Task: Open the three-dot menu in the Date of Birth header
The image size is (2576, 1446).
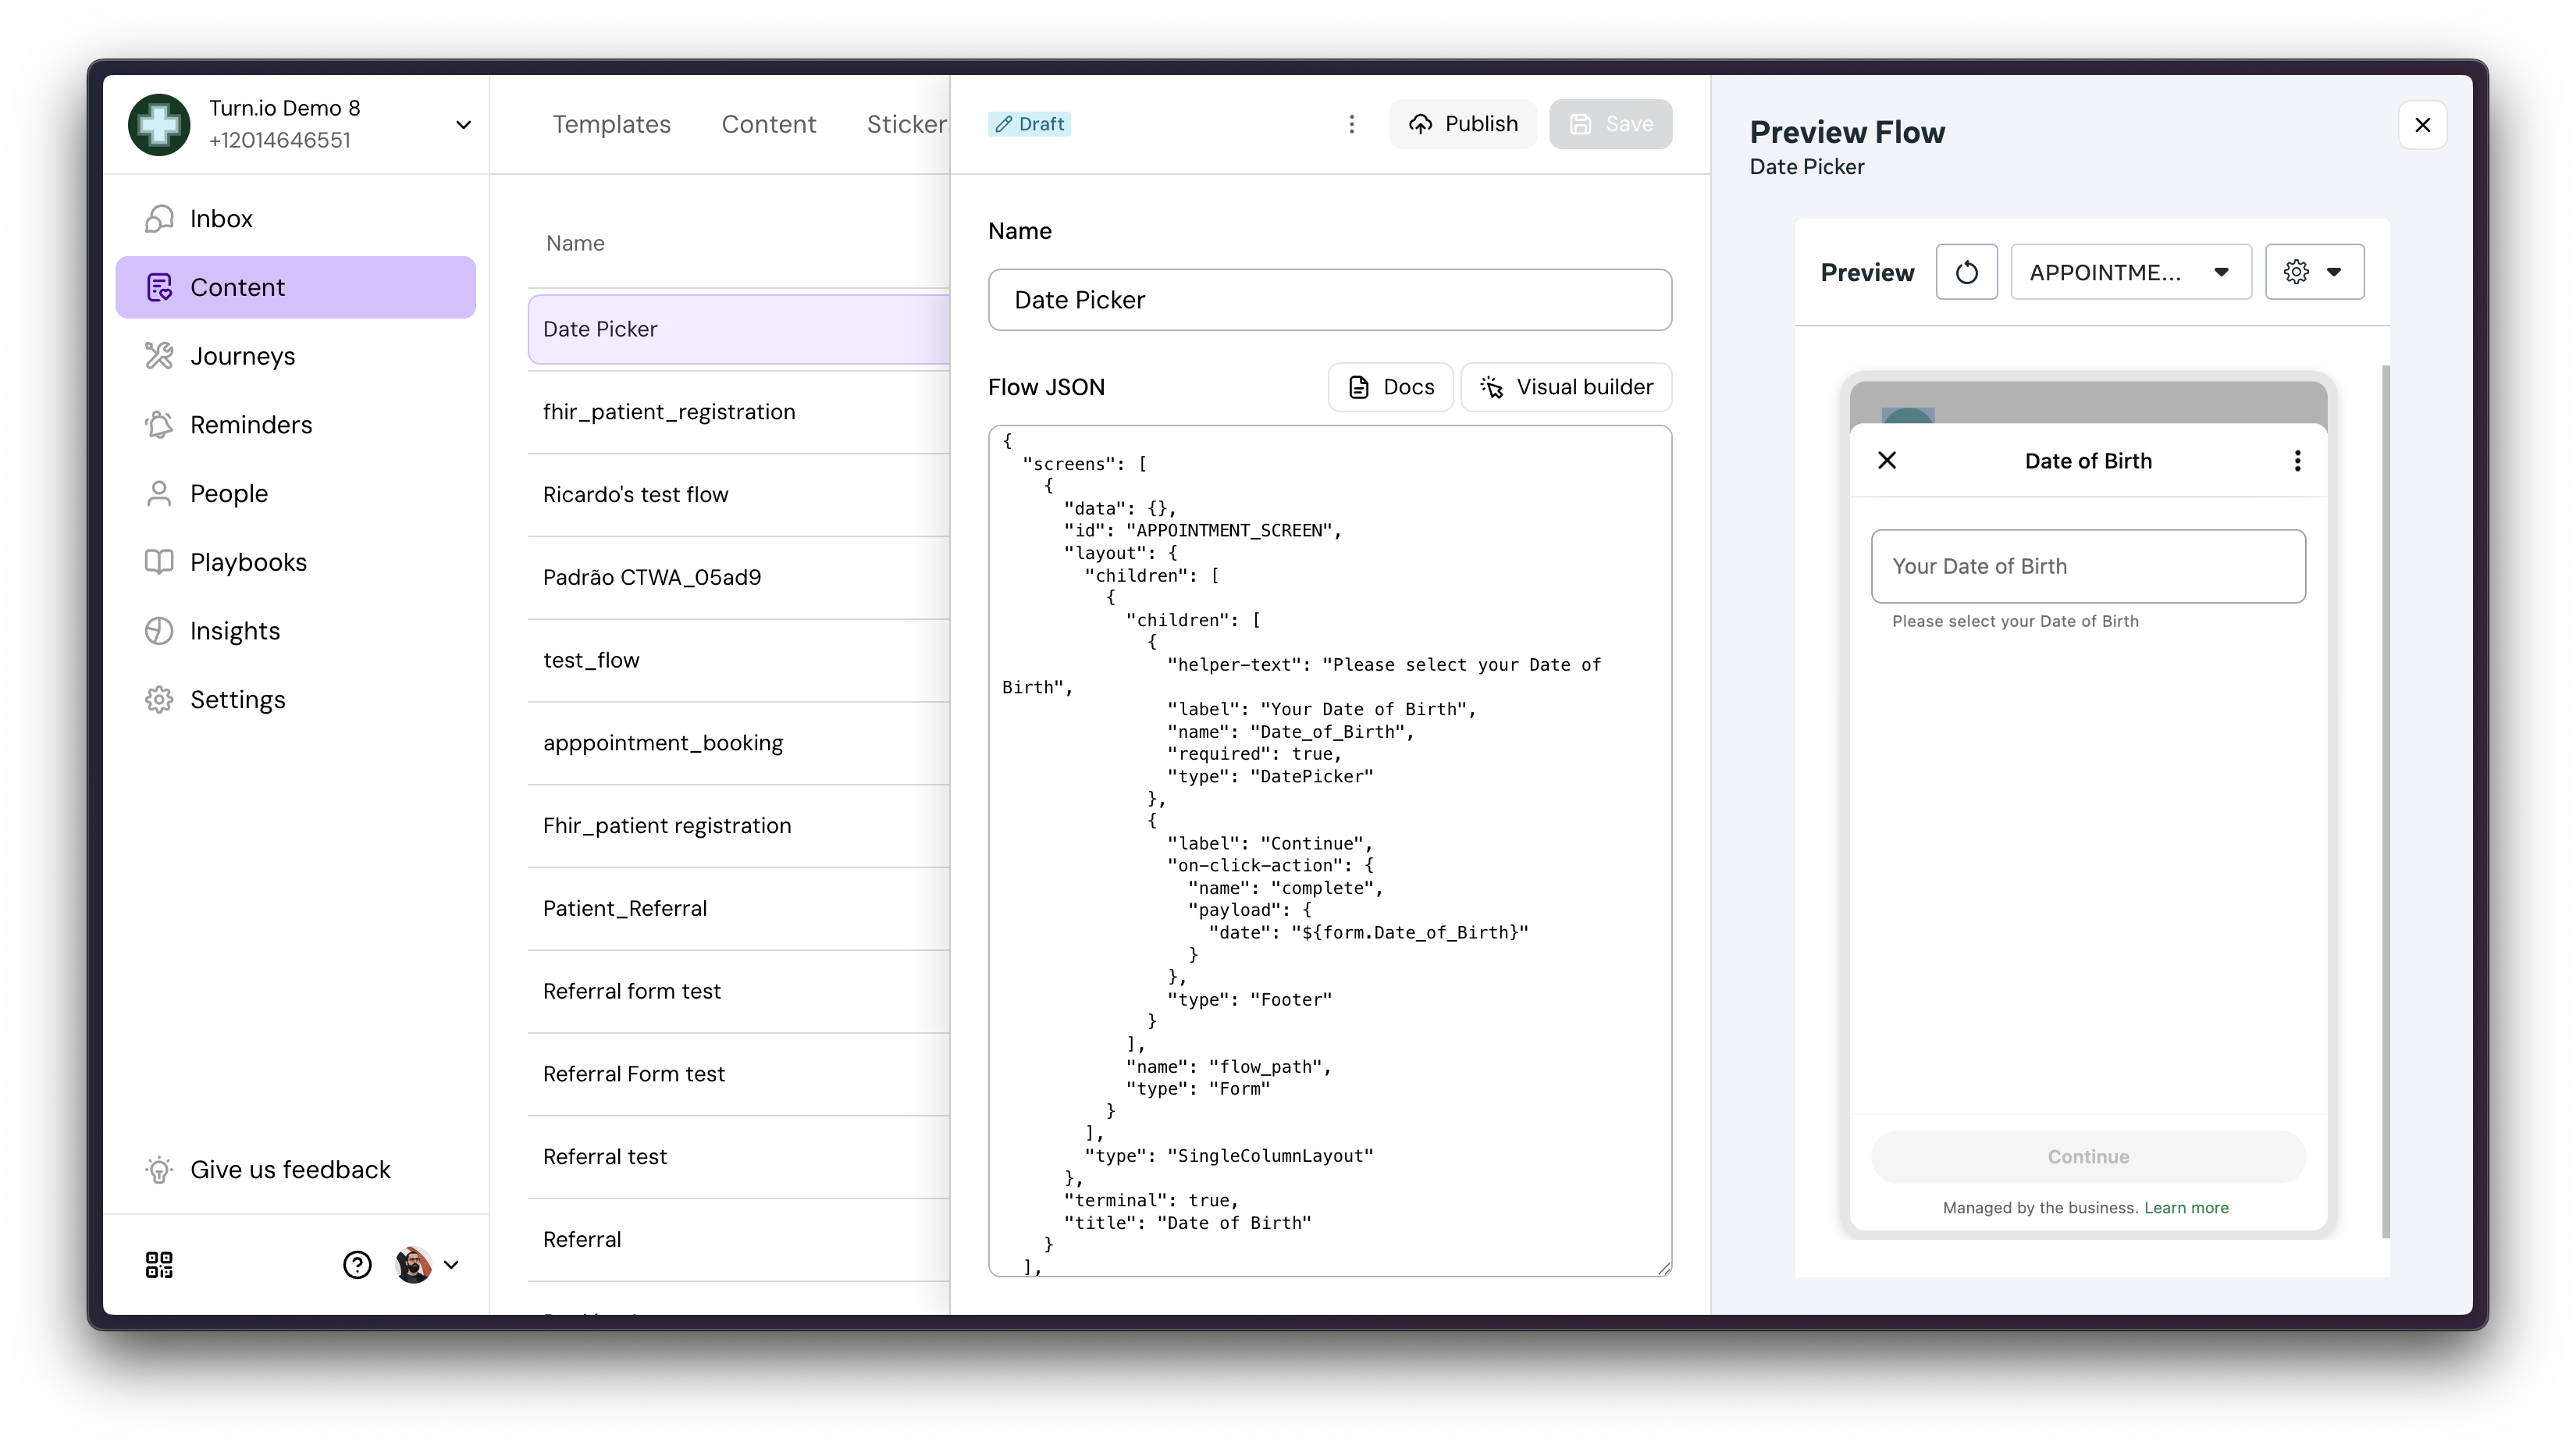Action: (x=2297, y=461)
